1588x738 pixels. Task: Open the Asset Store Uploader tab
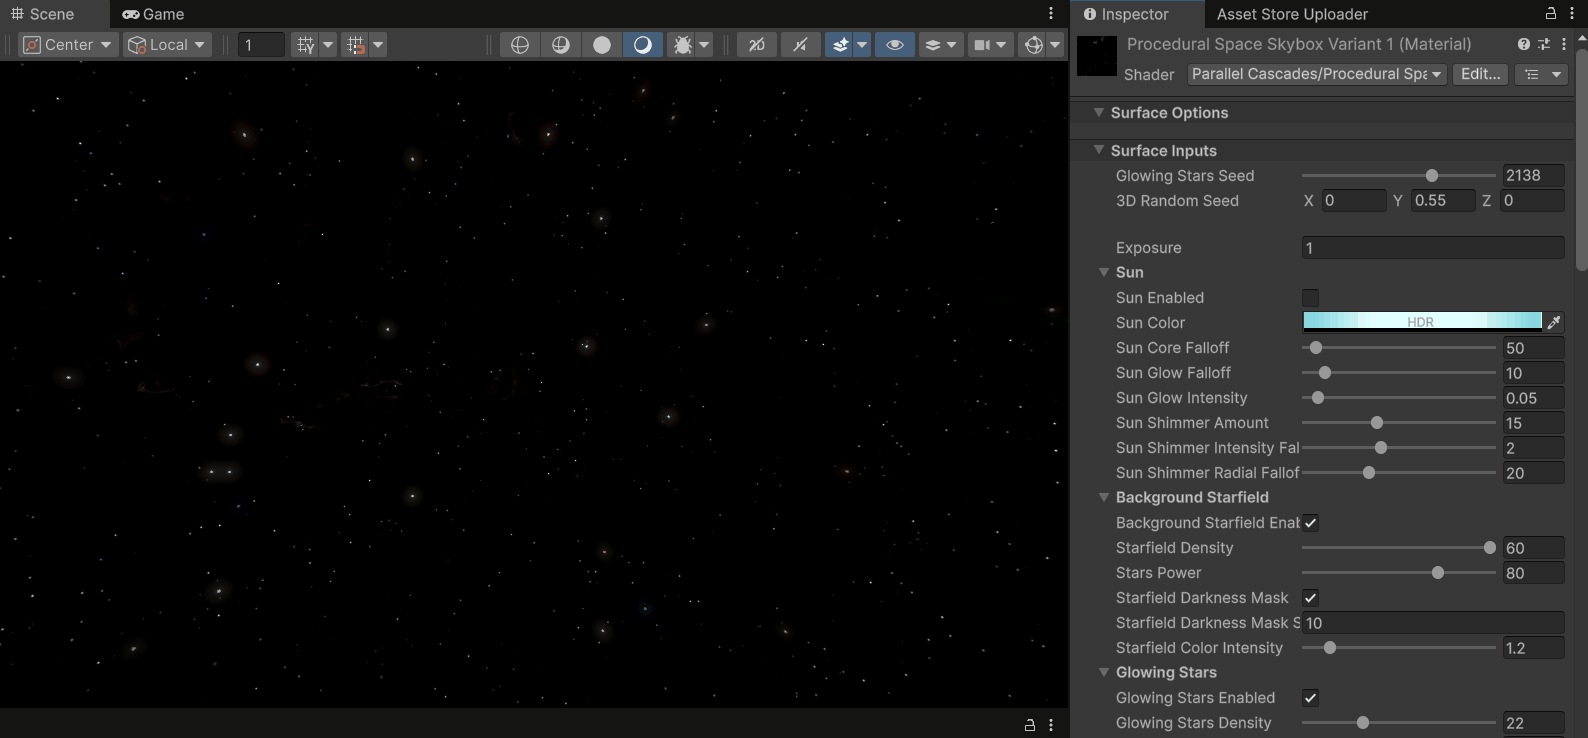point(1292,14)
